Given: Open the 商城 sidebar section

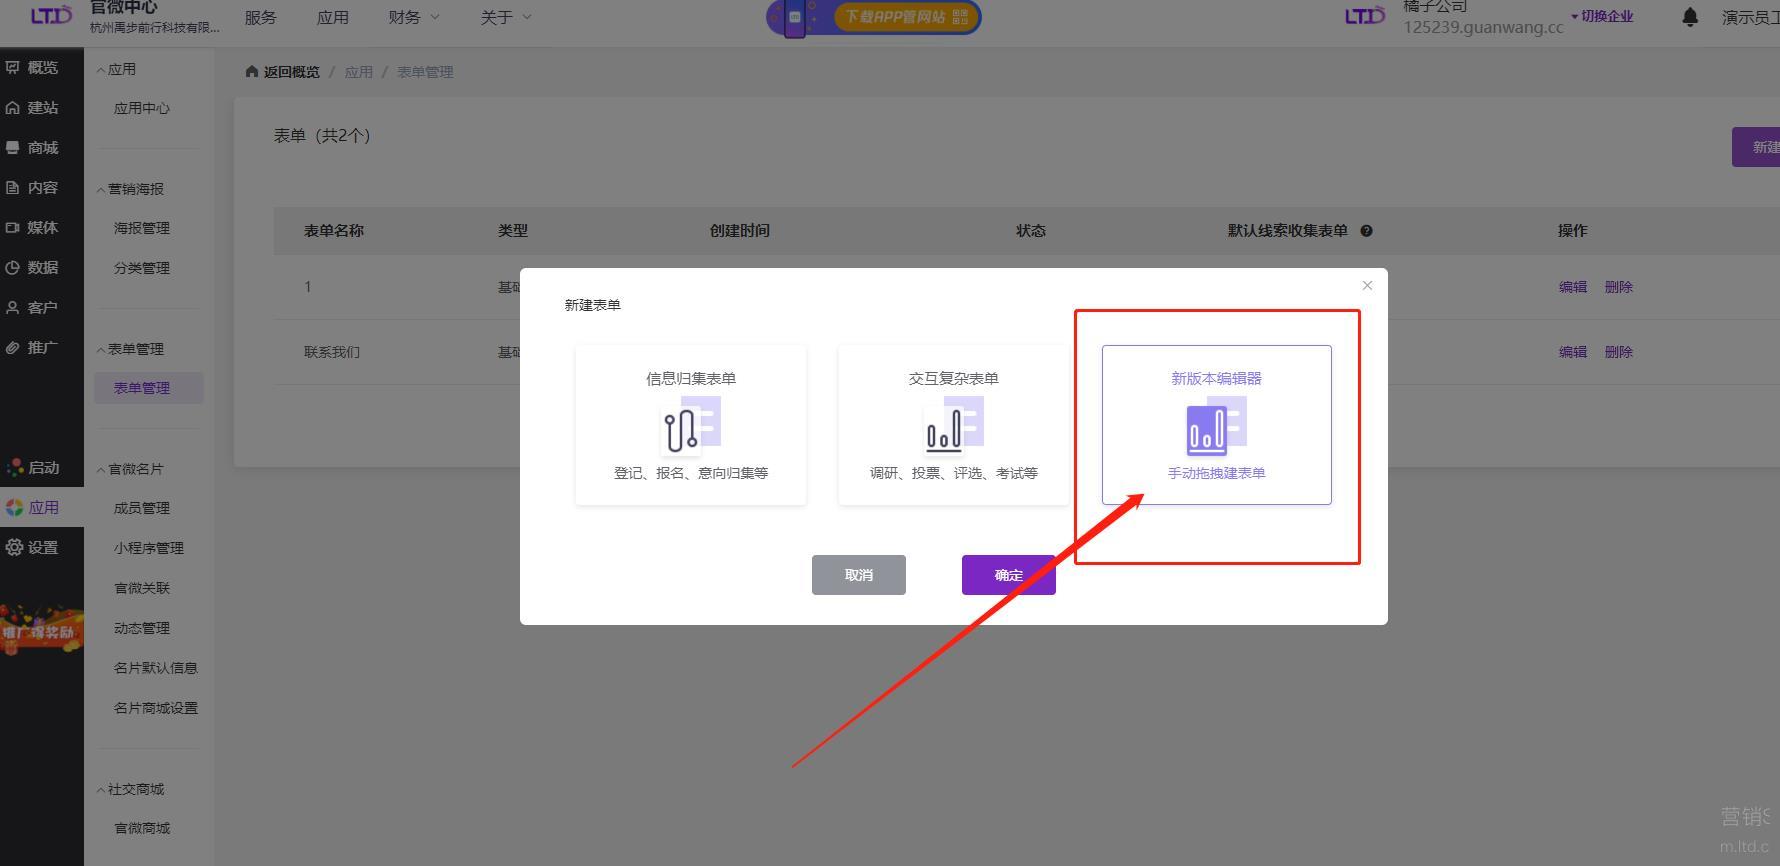Looking at the screenshot, I should 32,147.
